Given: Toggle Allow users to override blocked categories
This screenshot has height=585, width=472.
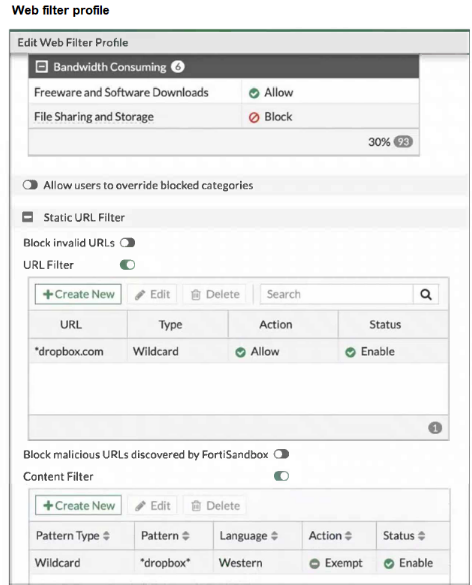Looking at the screenshot, I should [30, 185].
